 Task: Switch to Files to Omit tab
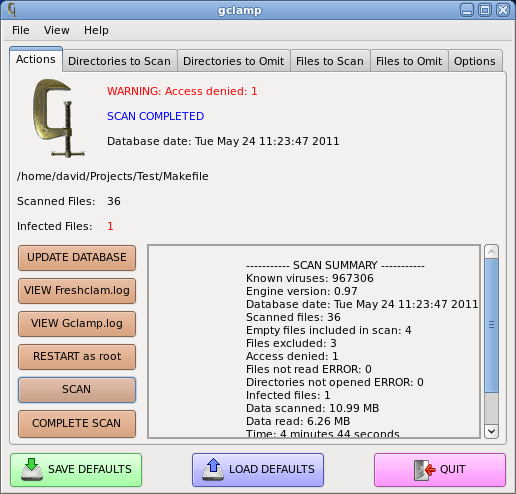pos(409,61)
